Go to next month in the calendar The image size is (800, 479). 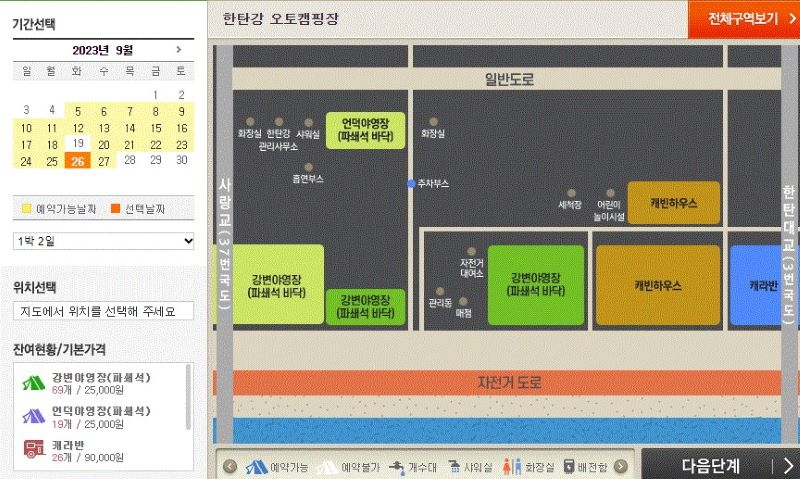(179, 49)
